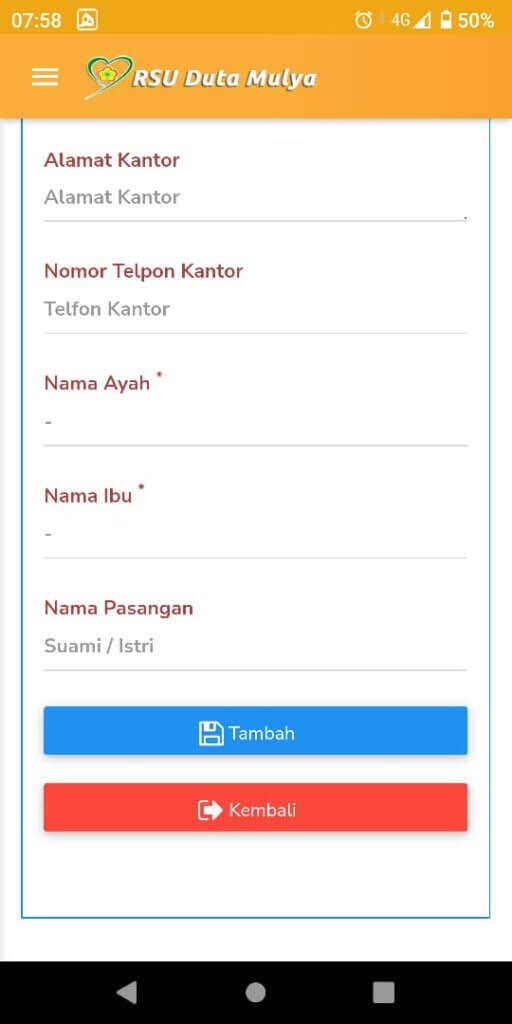Tap the RSU Duta Mulya heart logo
The width and height of the screenshot is (512, 1024).
pyautogui.click(x=108, y=76)
